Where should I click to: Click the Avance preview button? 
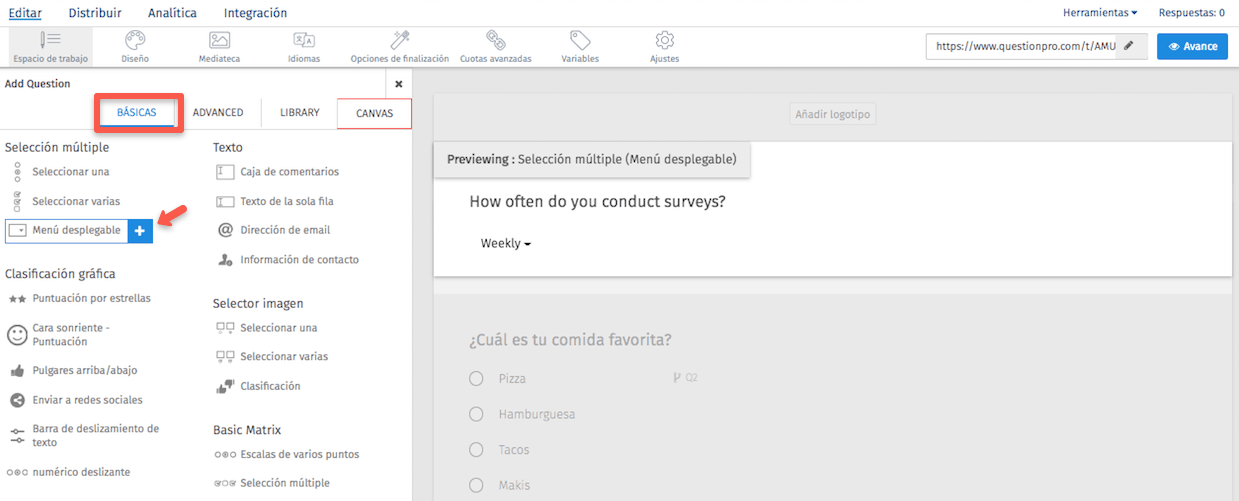[1192, 46]
